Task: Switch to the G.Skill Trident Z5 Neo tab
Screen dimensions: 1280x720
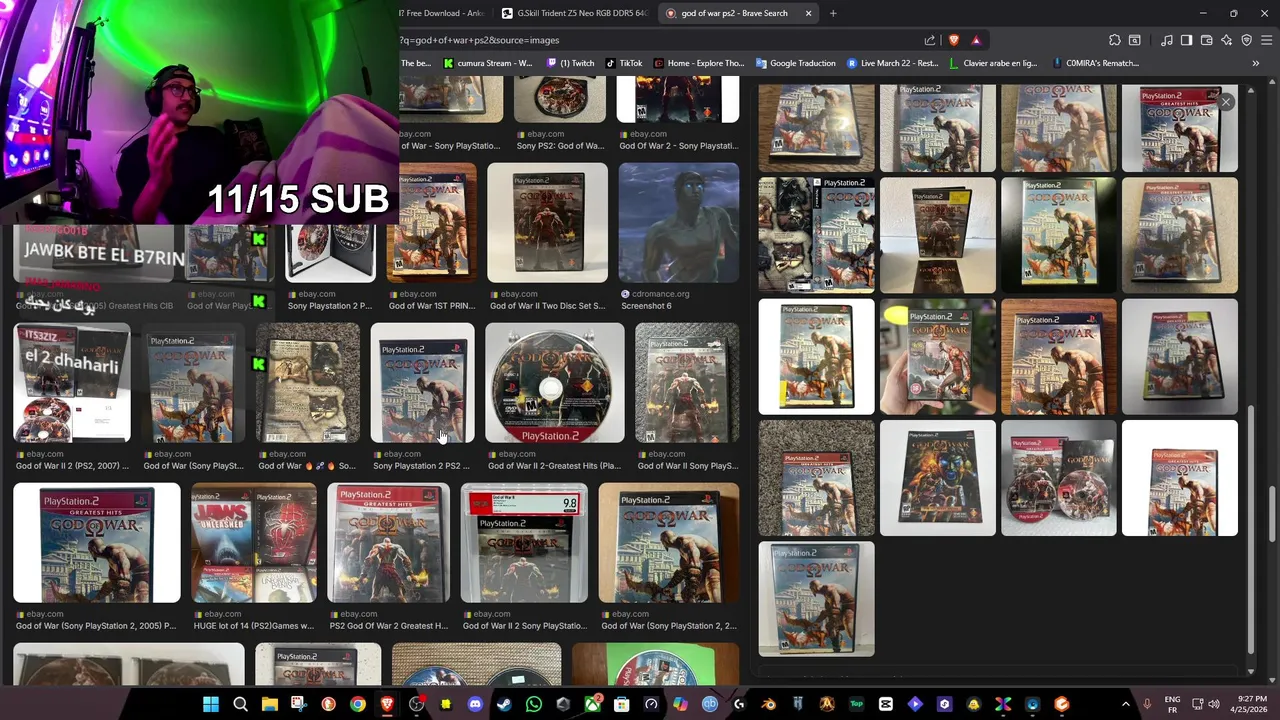Action: (575, 13)
